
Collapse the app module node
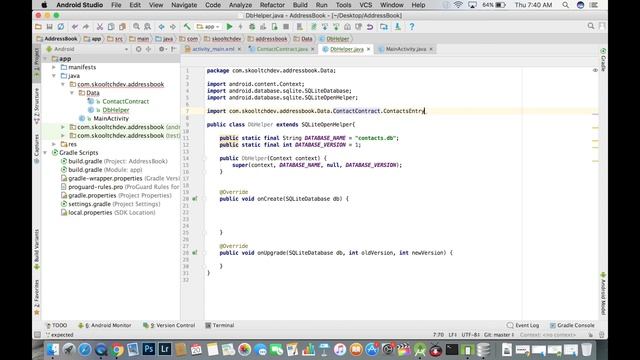pos(45,59)
